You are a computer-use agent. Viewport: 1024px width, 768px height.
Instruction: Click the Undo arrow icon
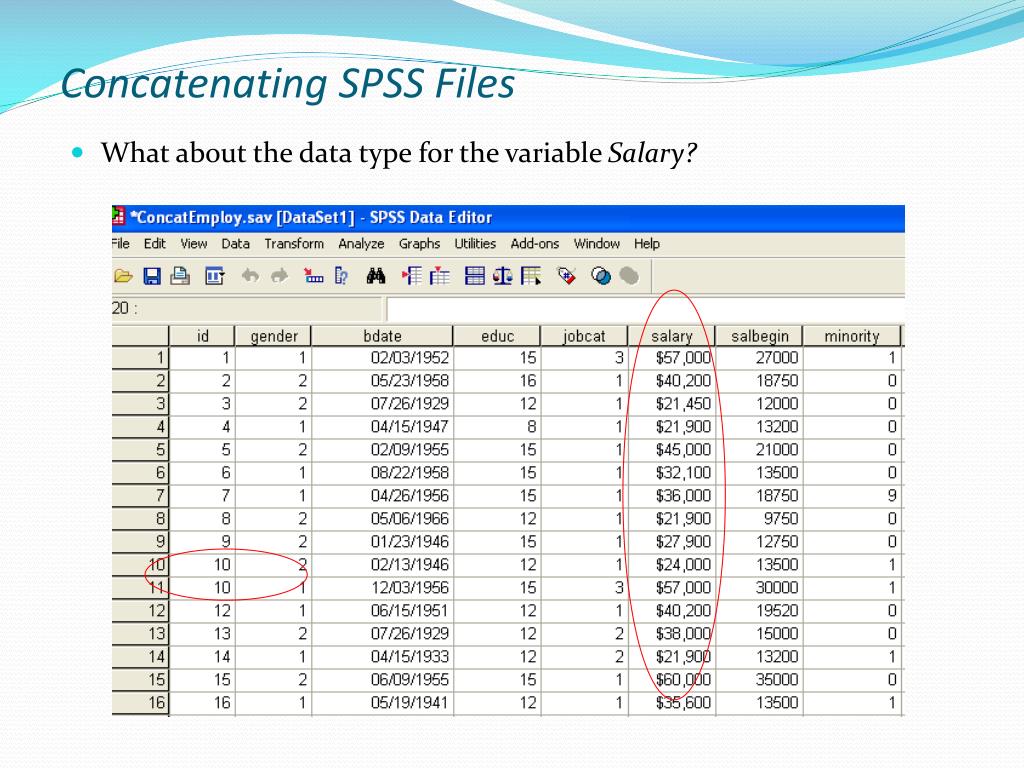point(249,276)
